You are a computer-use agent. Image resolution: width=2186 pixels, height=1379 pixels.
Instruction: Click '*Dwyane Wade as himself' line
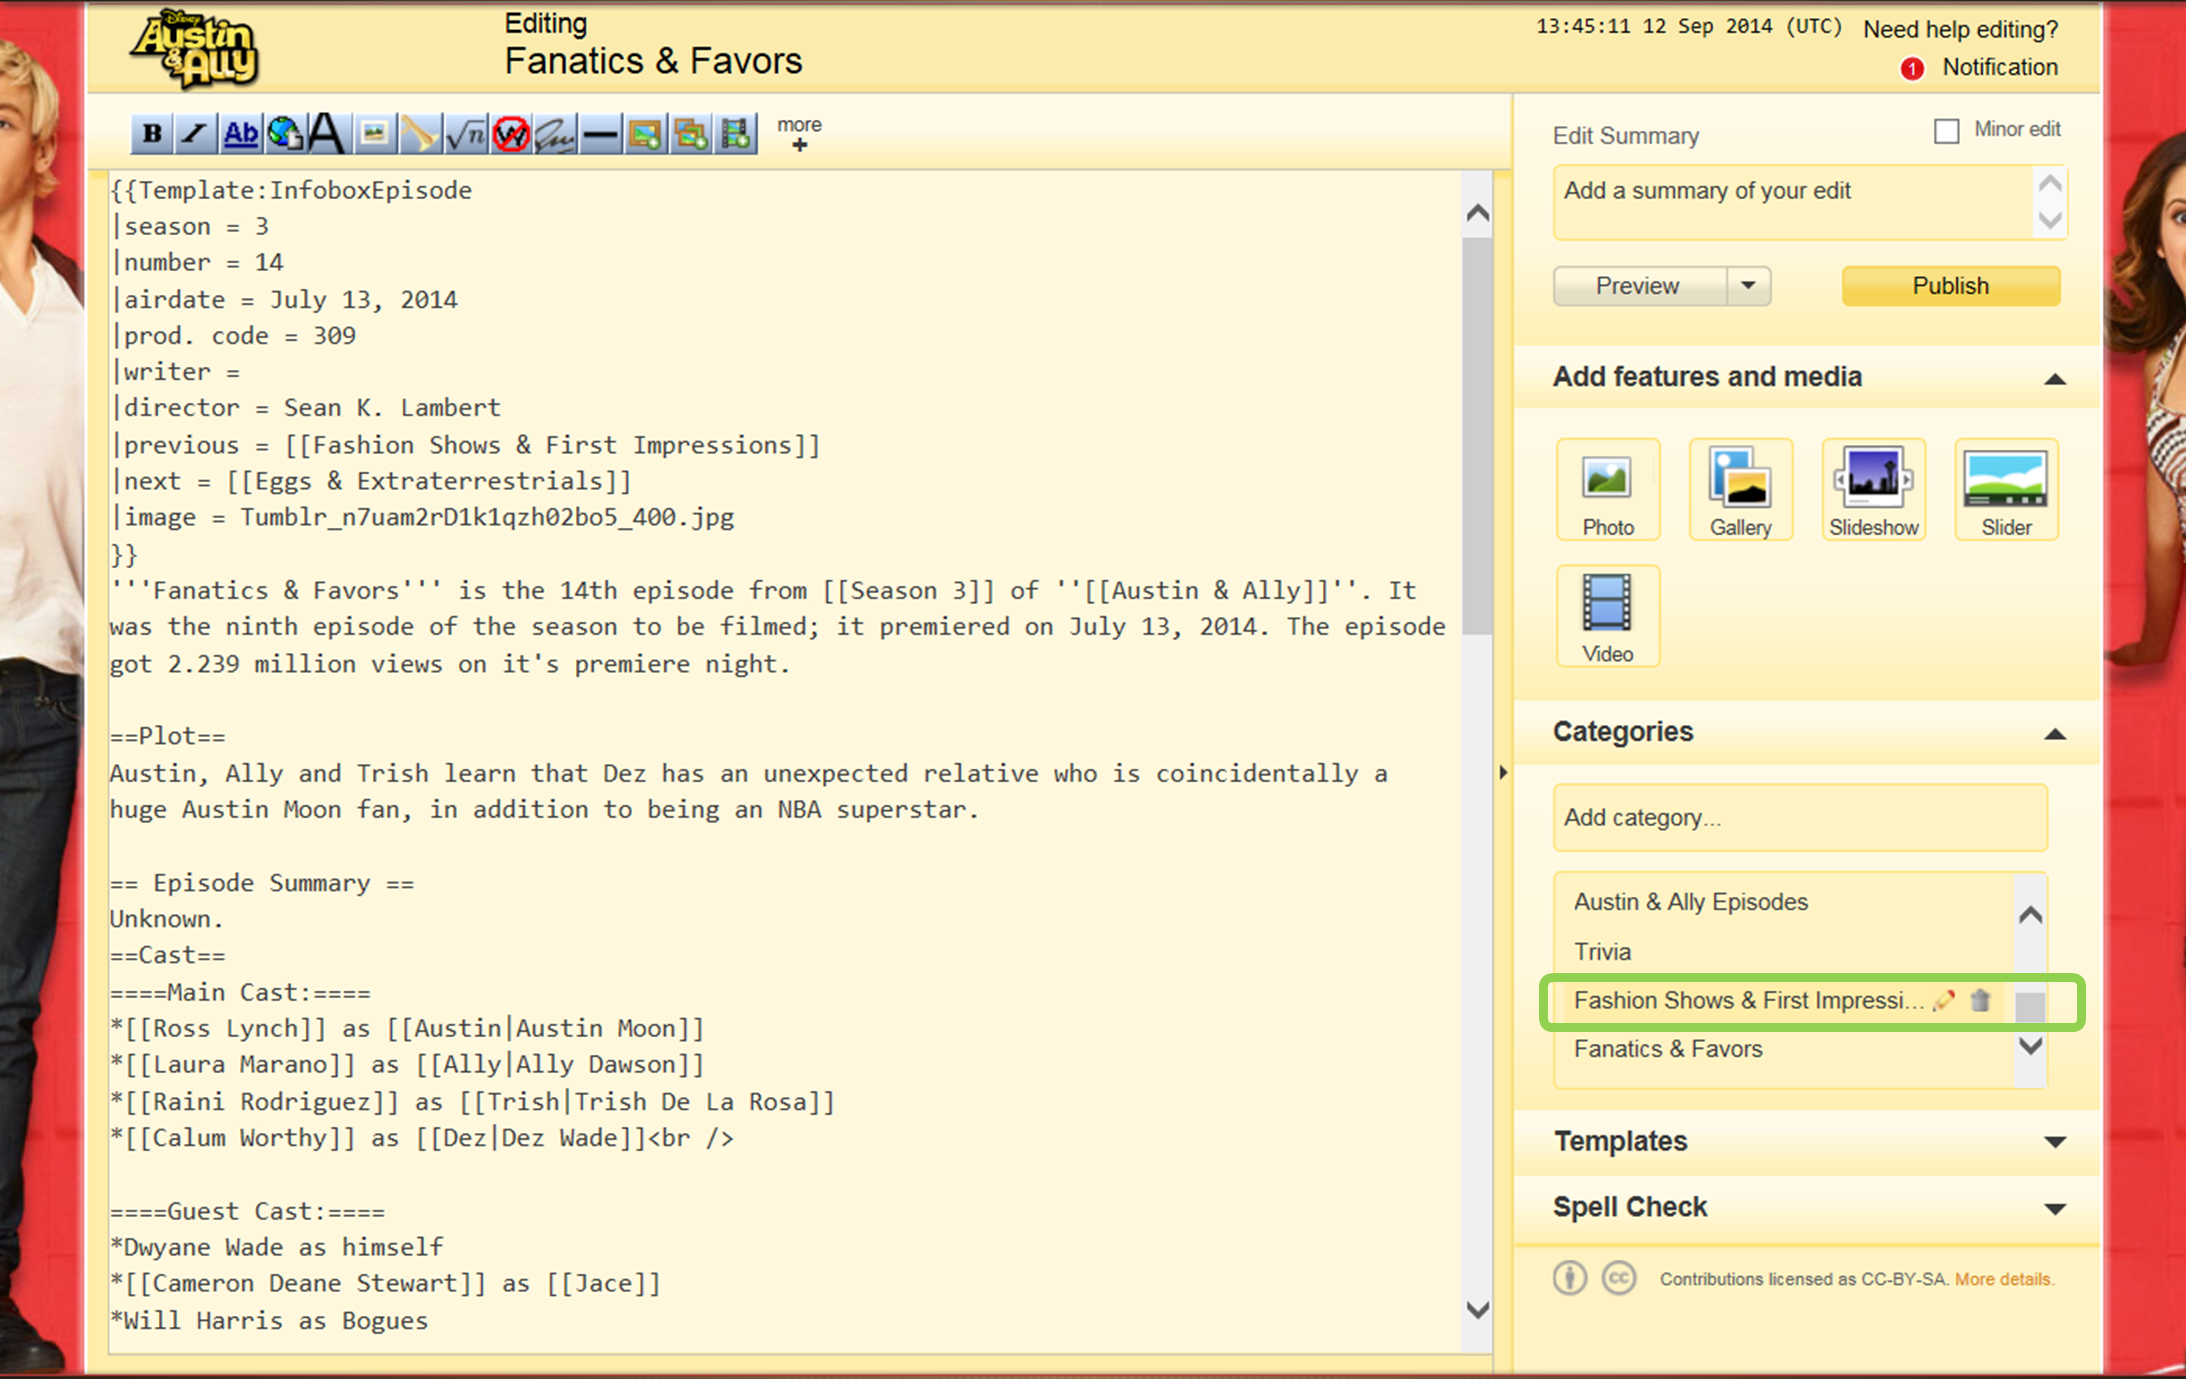tap(277, 1248)
